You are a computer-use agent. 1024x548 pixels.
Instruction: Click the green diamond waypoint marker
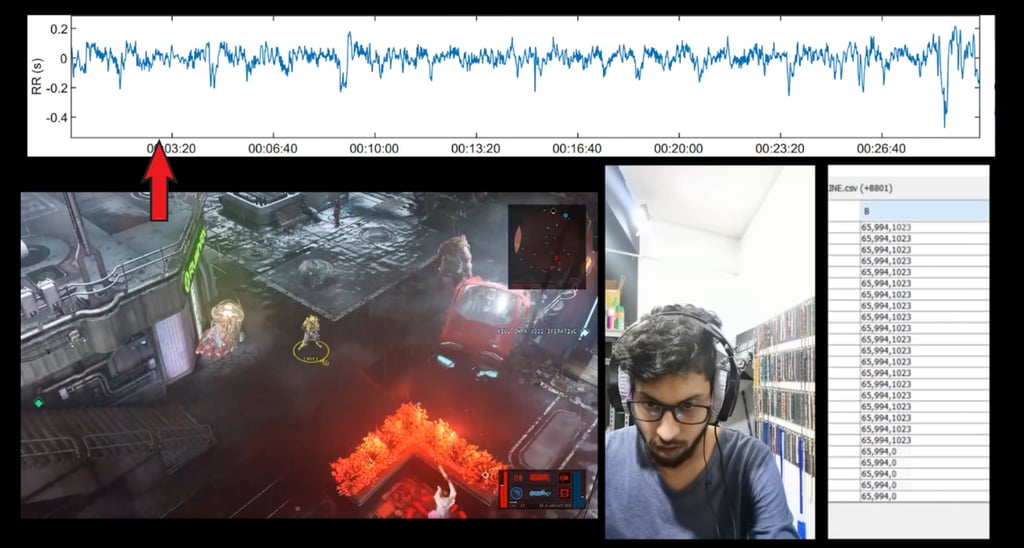tap(39, 403)
